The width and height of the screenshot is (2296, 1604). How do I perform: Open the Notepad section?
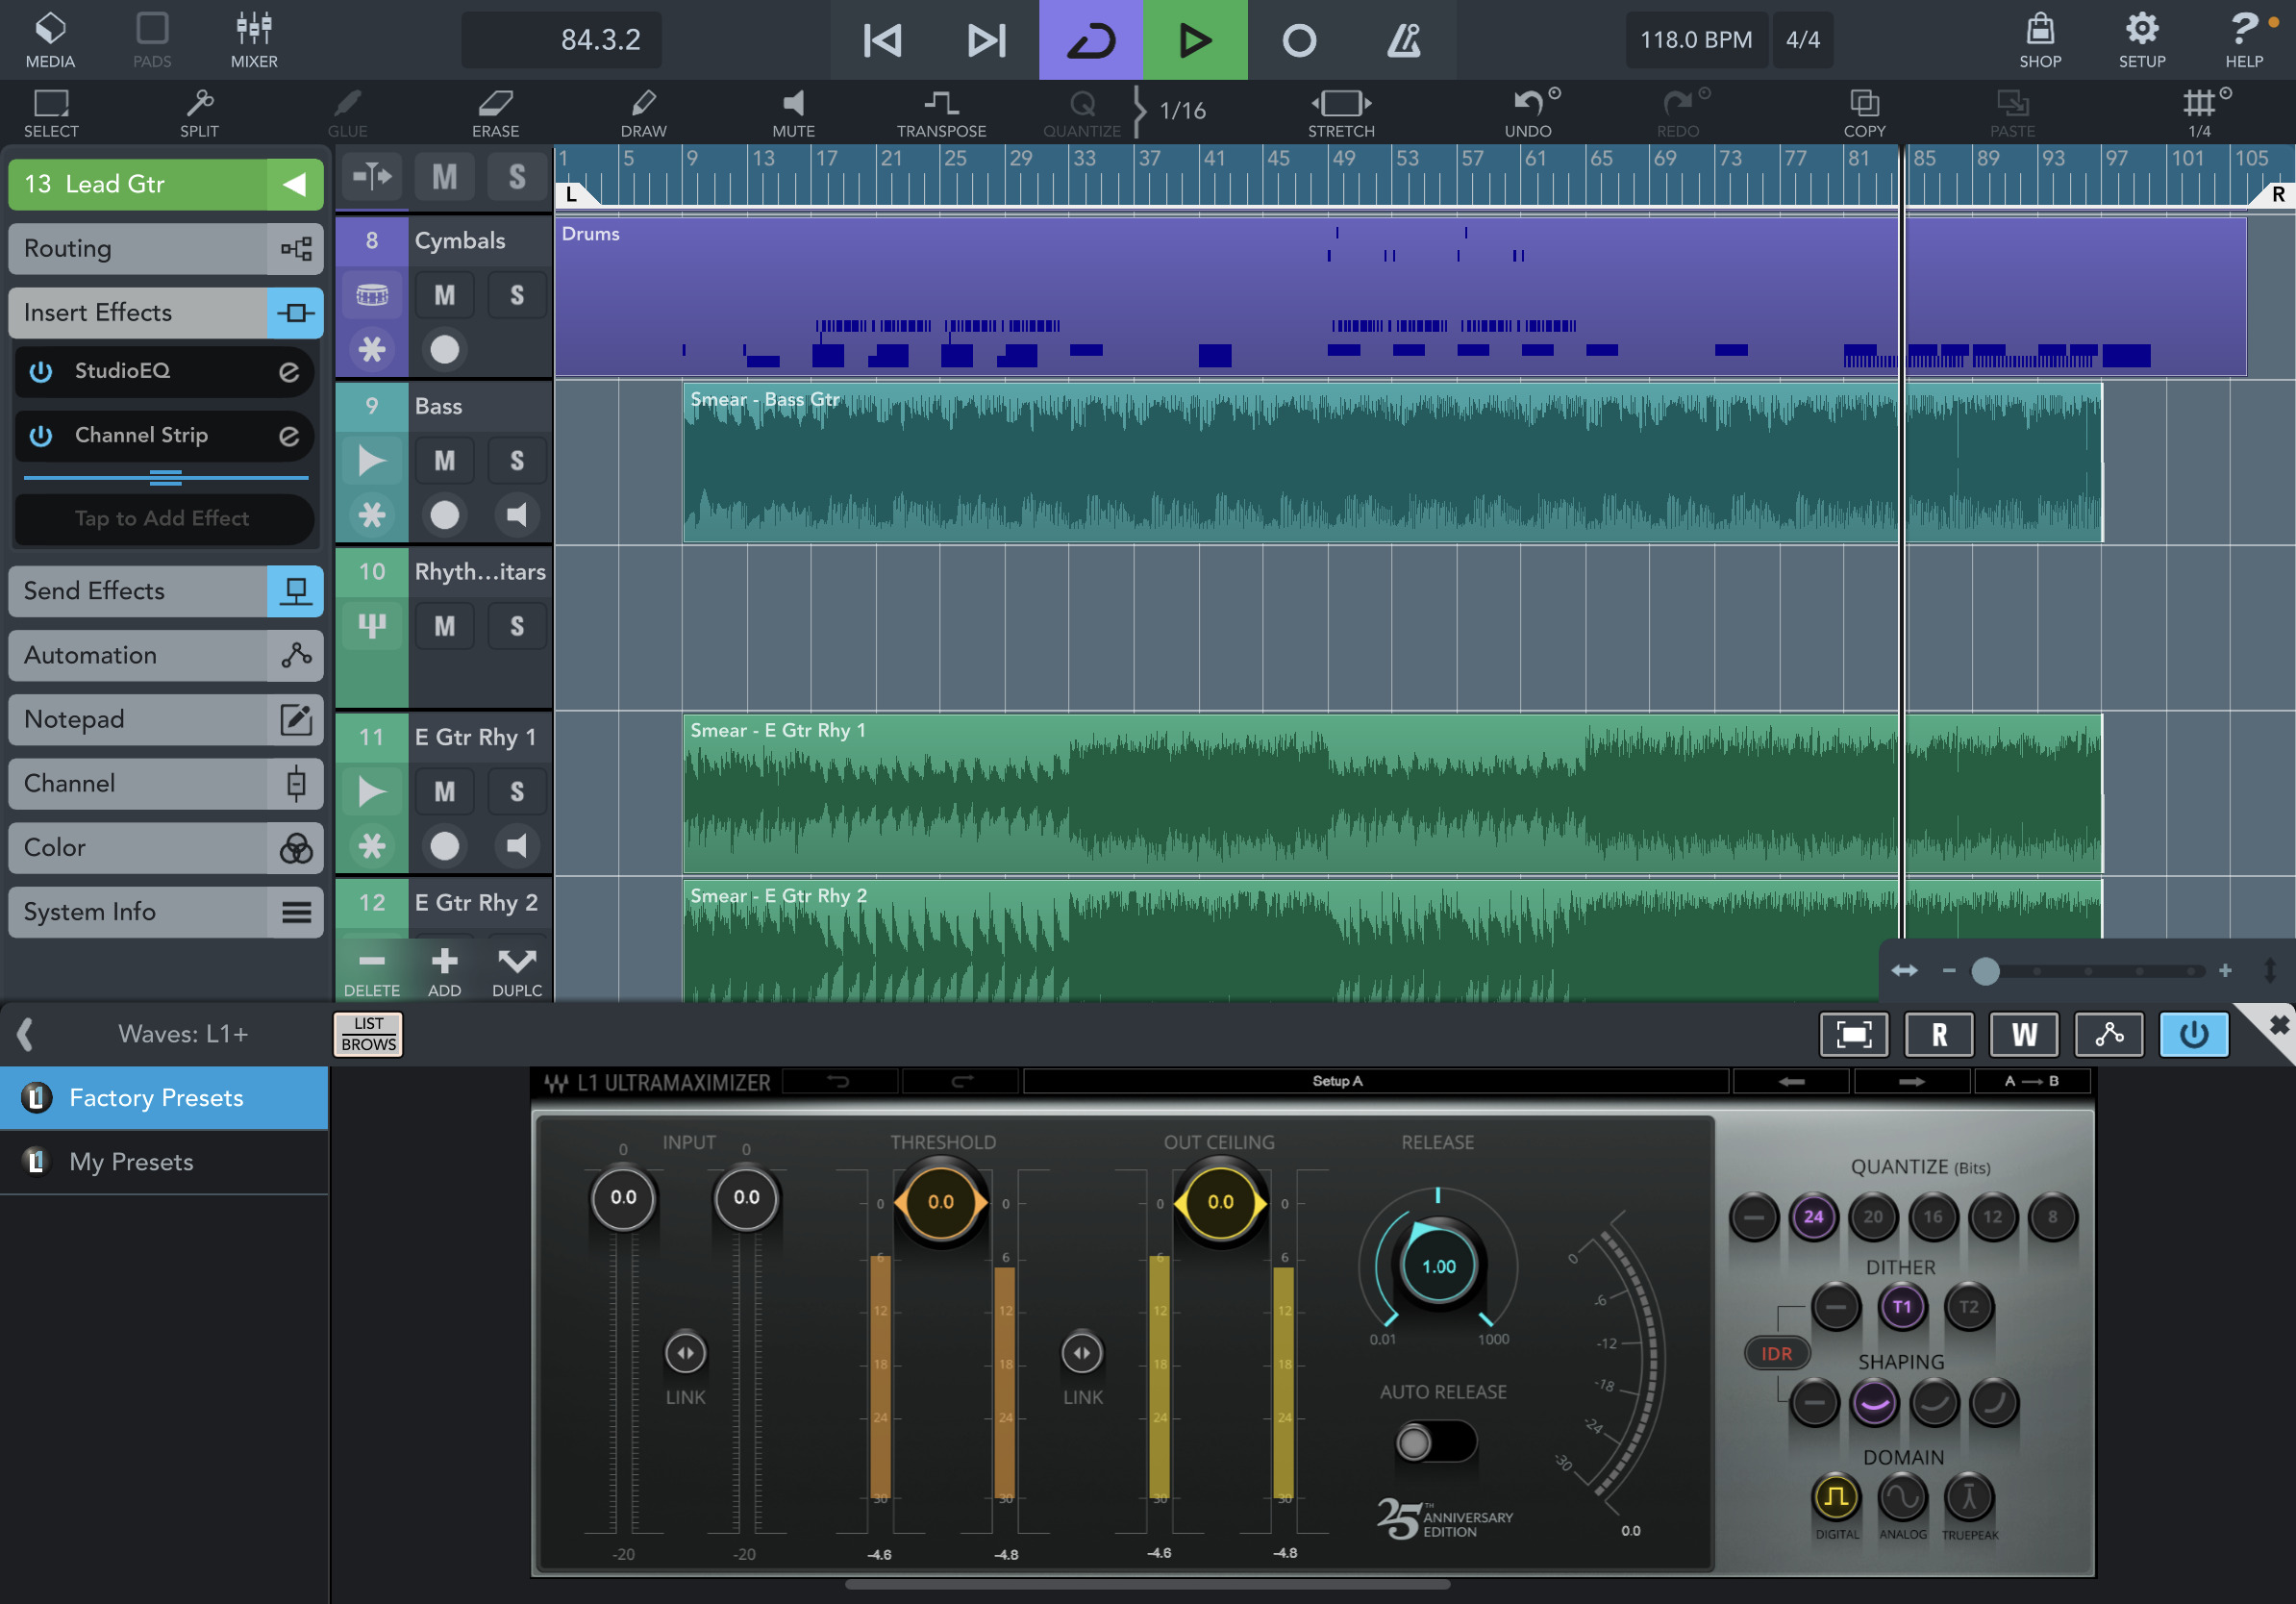(166, 719)
